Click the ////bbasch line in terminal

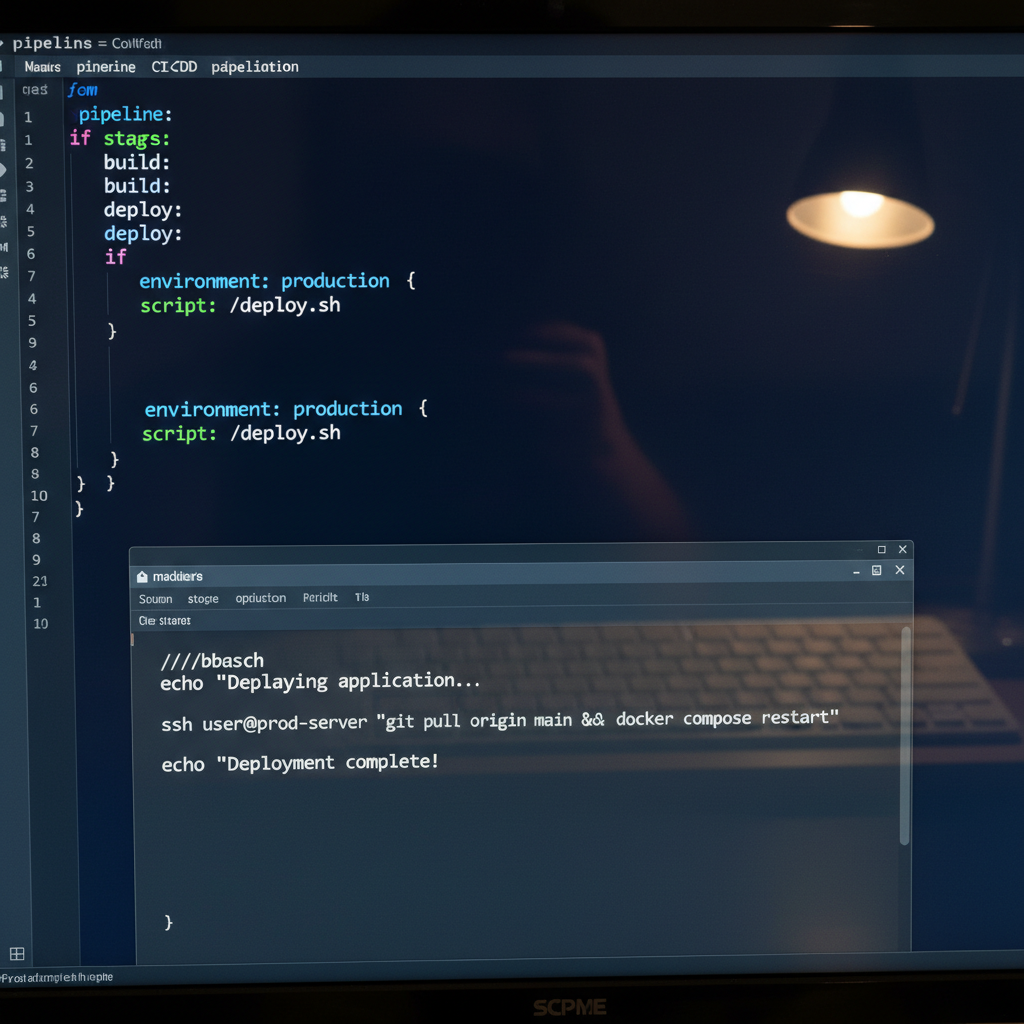pos(212,661)
